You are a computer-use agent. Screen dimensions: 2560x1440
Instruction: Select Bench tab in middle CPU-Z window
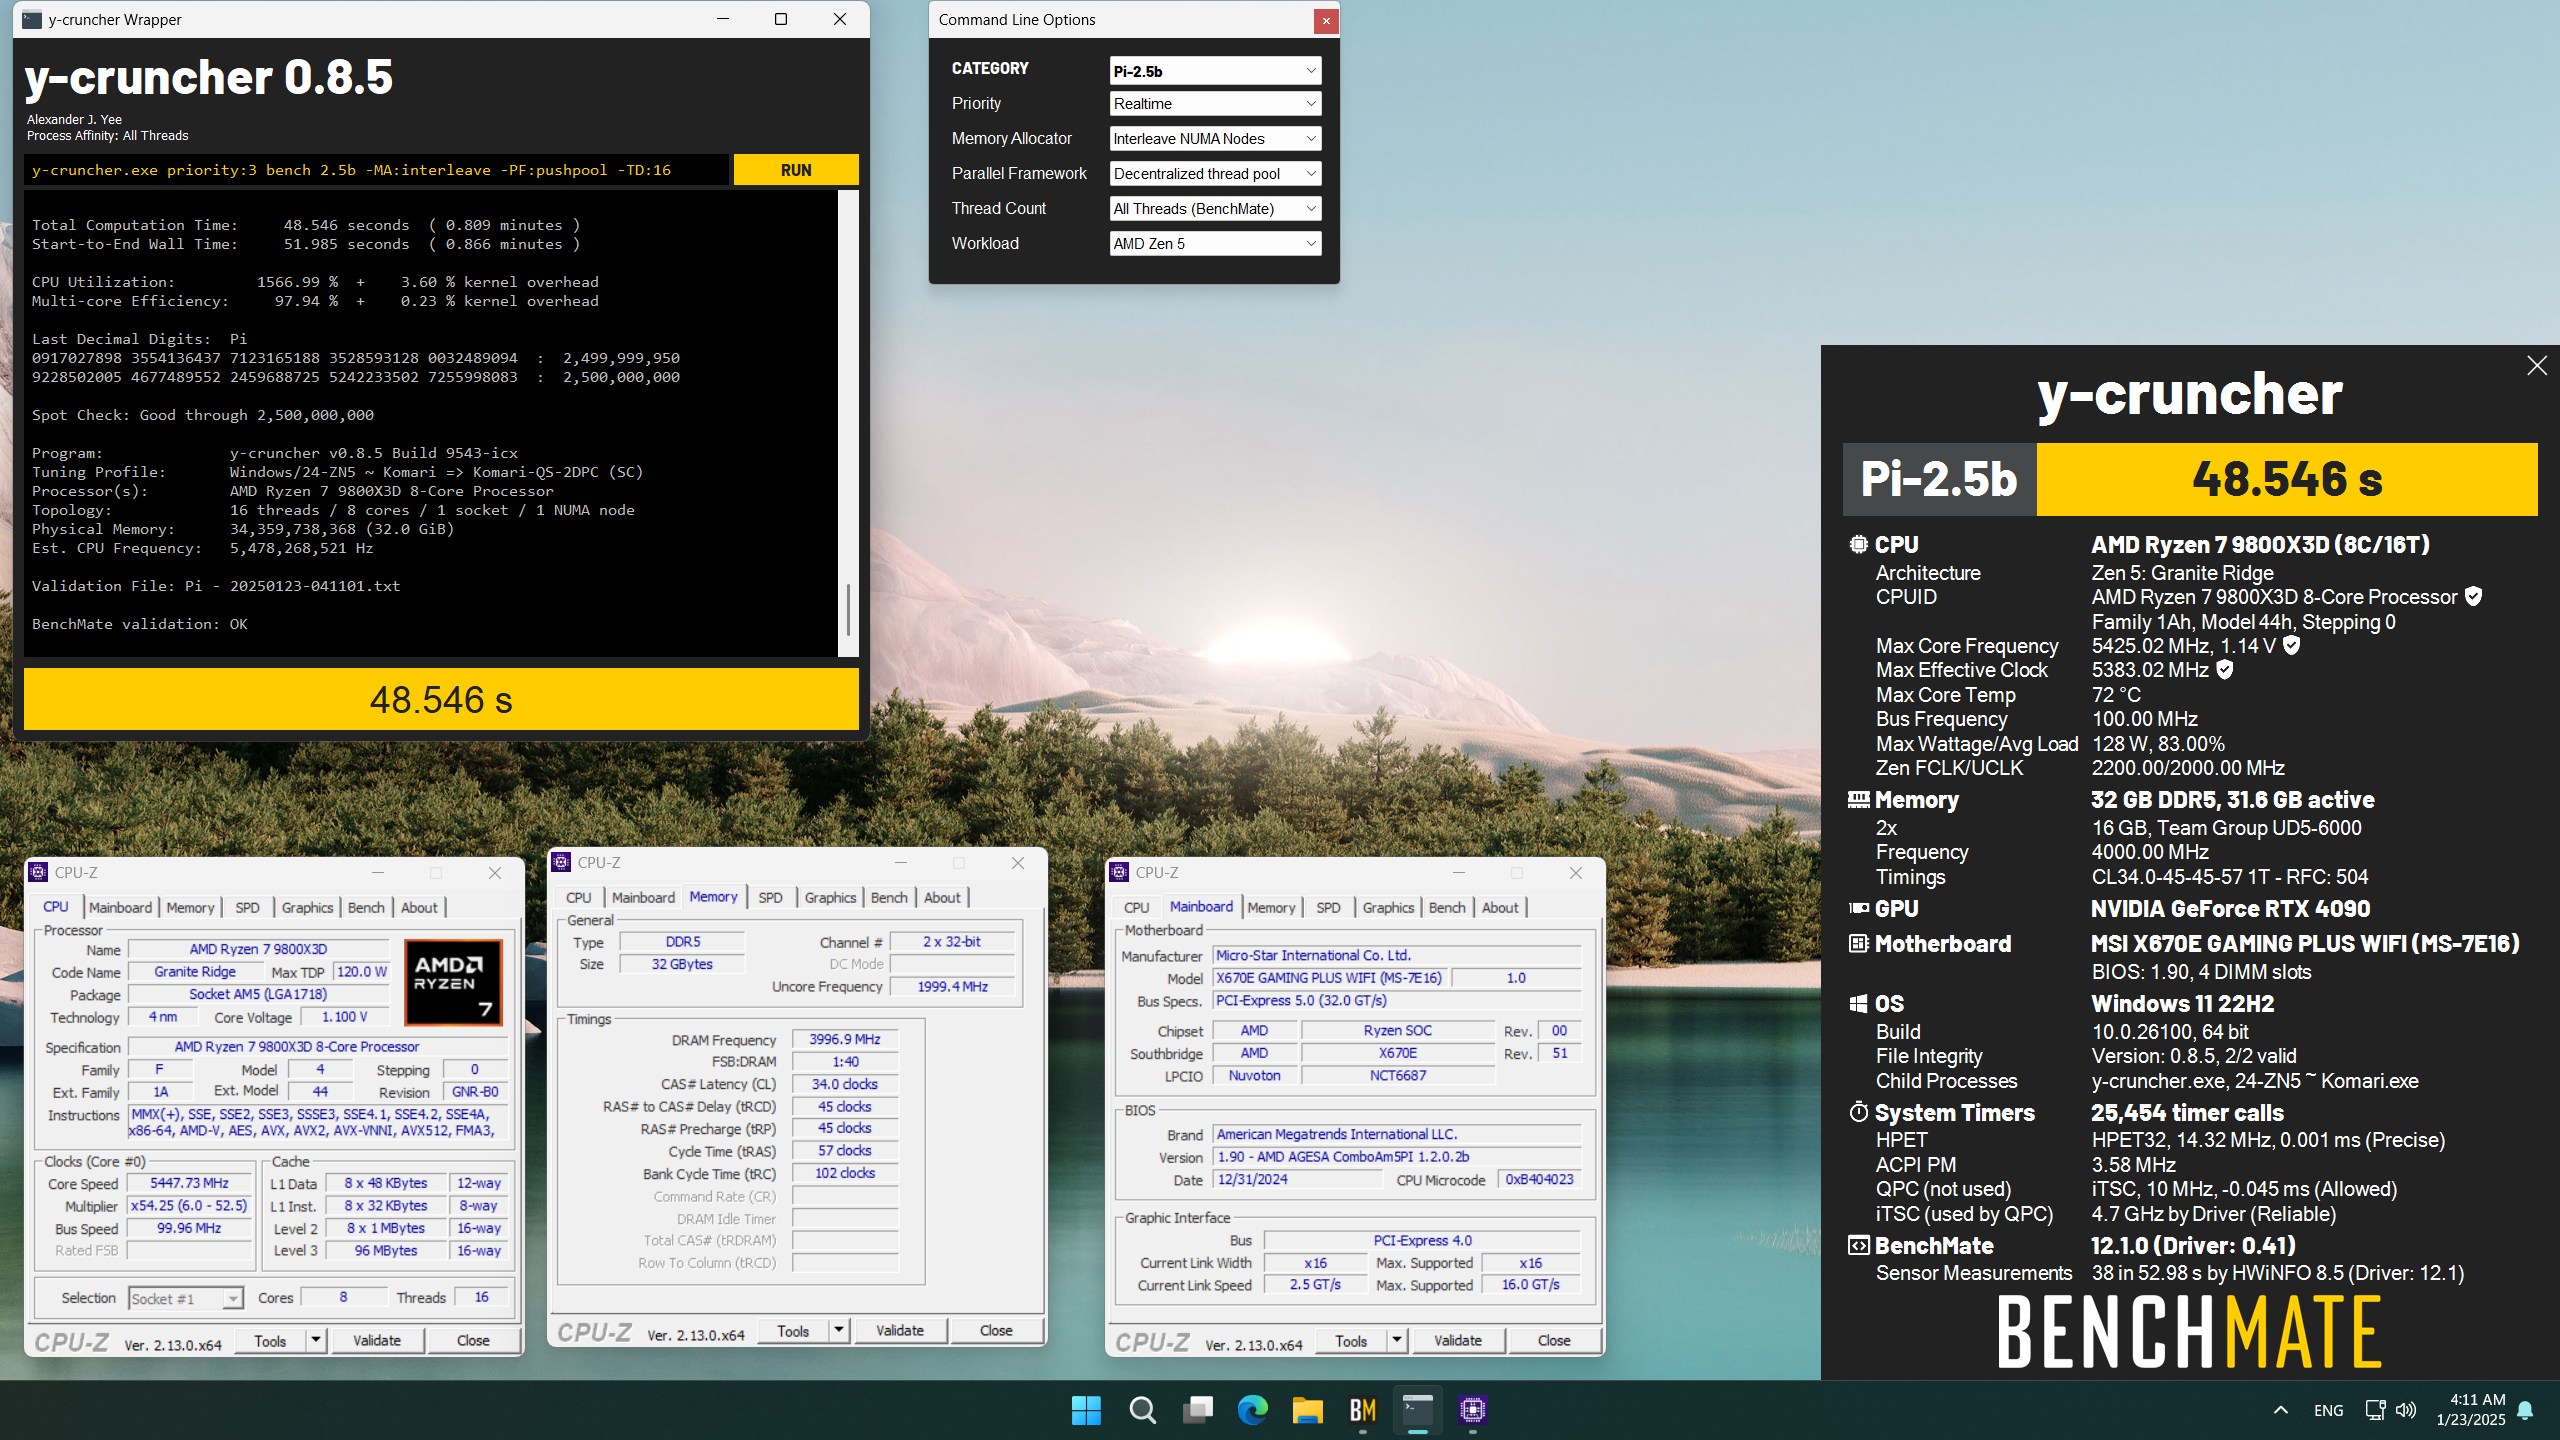coord(889,898)
